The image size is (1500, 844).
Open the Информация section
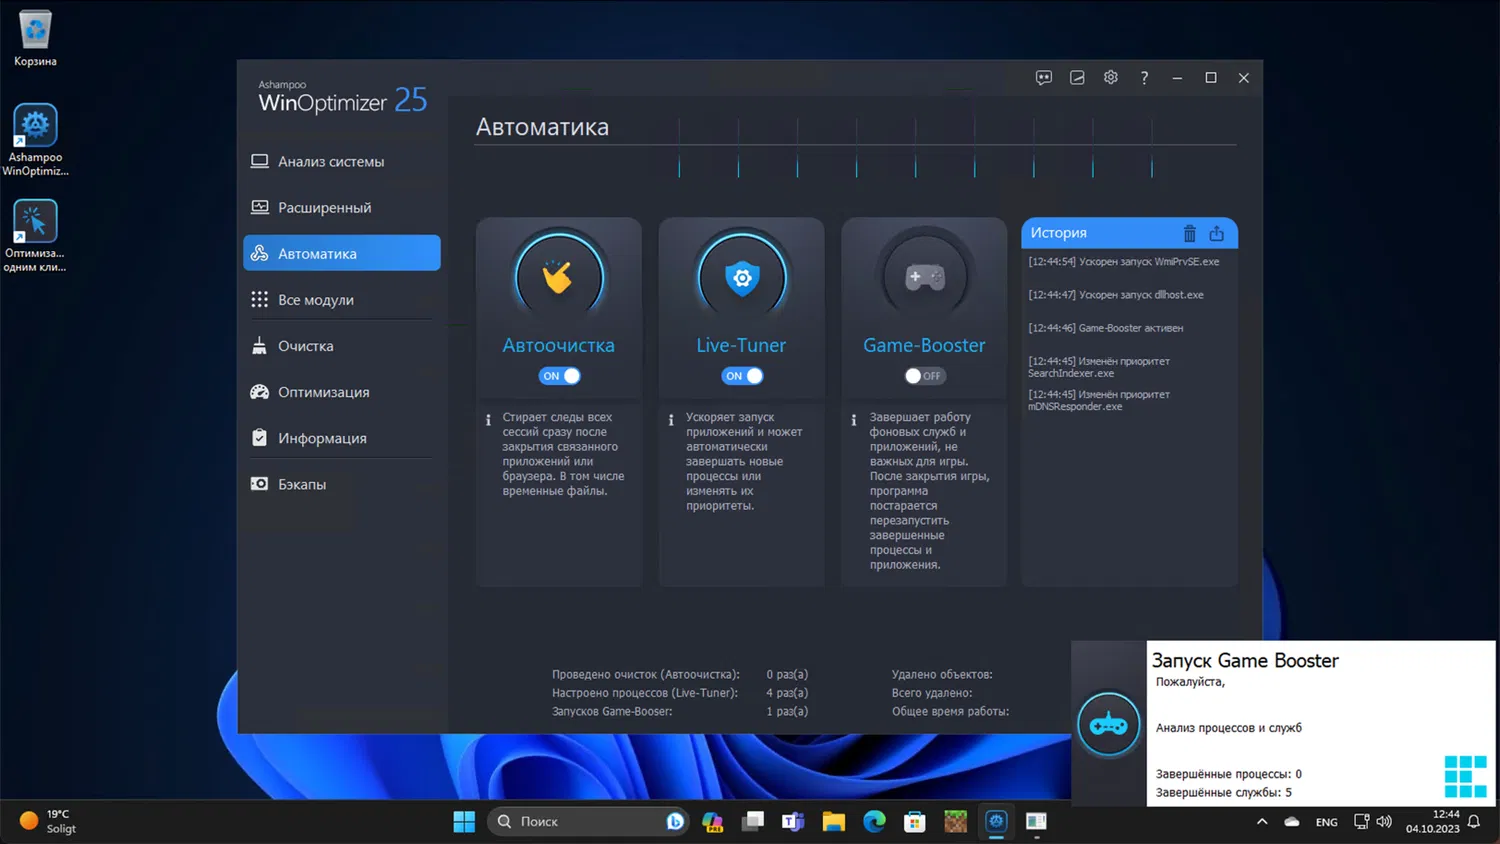coord(342,438)
